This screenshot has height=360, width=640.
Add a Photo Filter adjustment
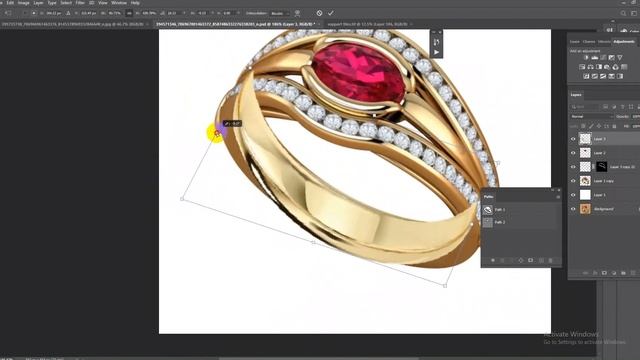(607, 67)
